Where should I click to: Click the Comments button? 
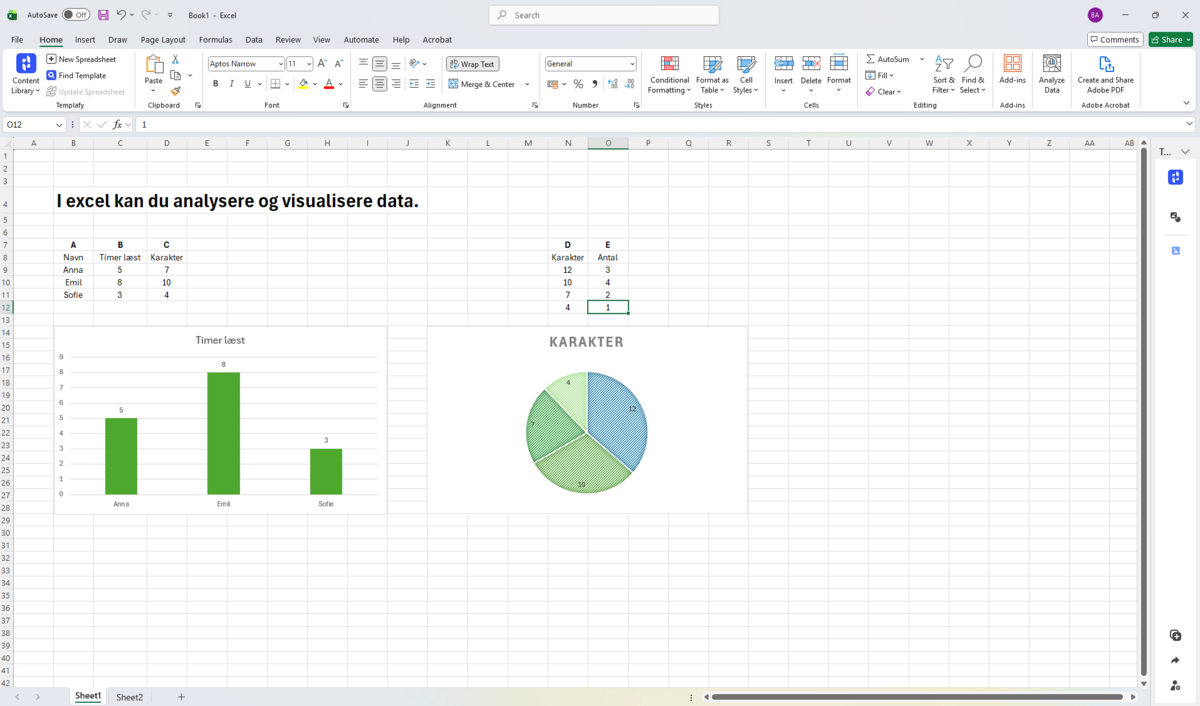[1114, 40]
